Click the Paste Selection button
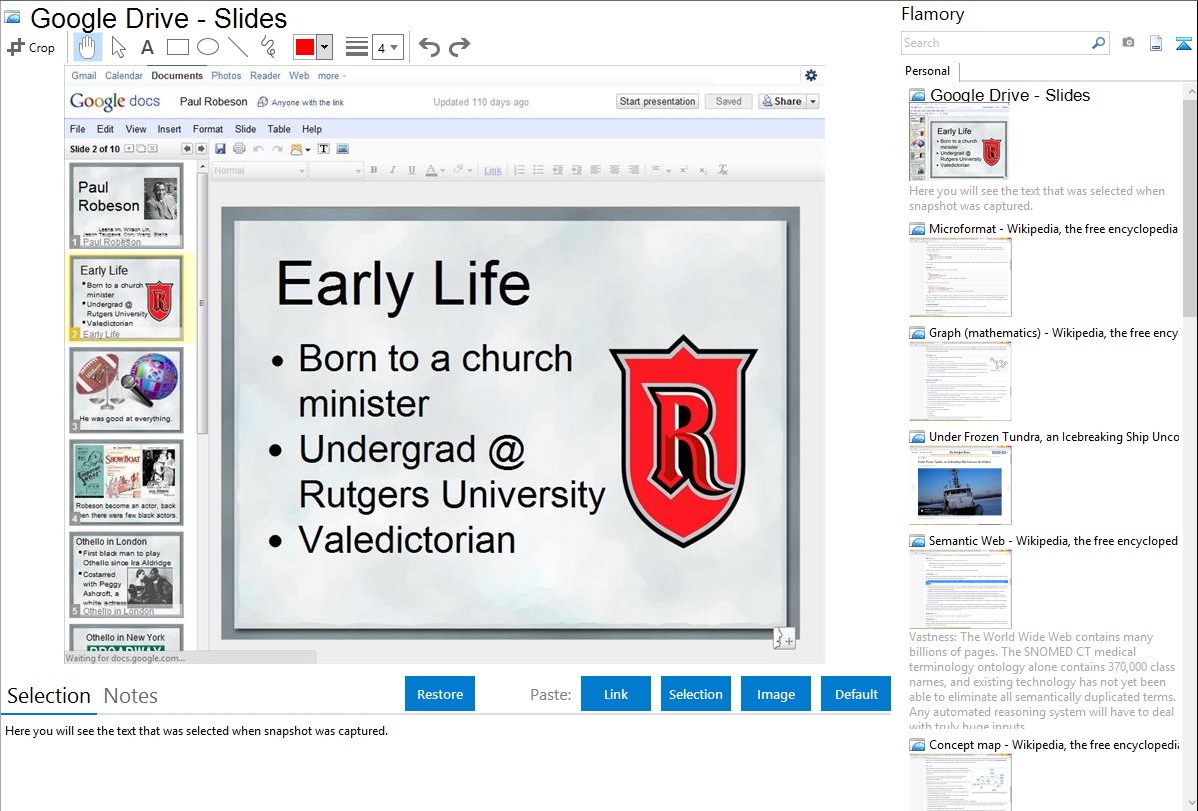This screenshot has width=1198, height=811. coord(696,694)
